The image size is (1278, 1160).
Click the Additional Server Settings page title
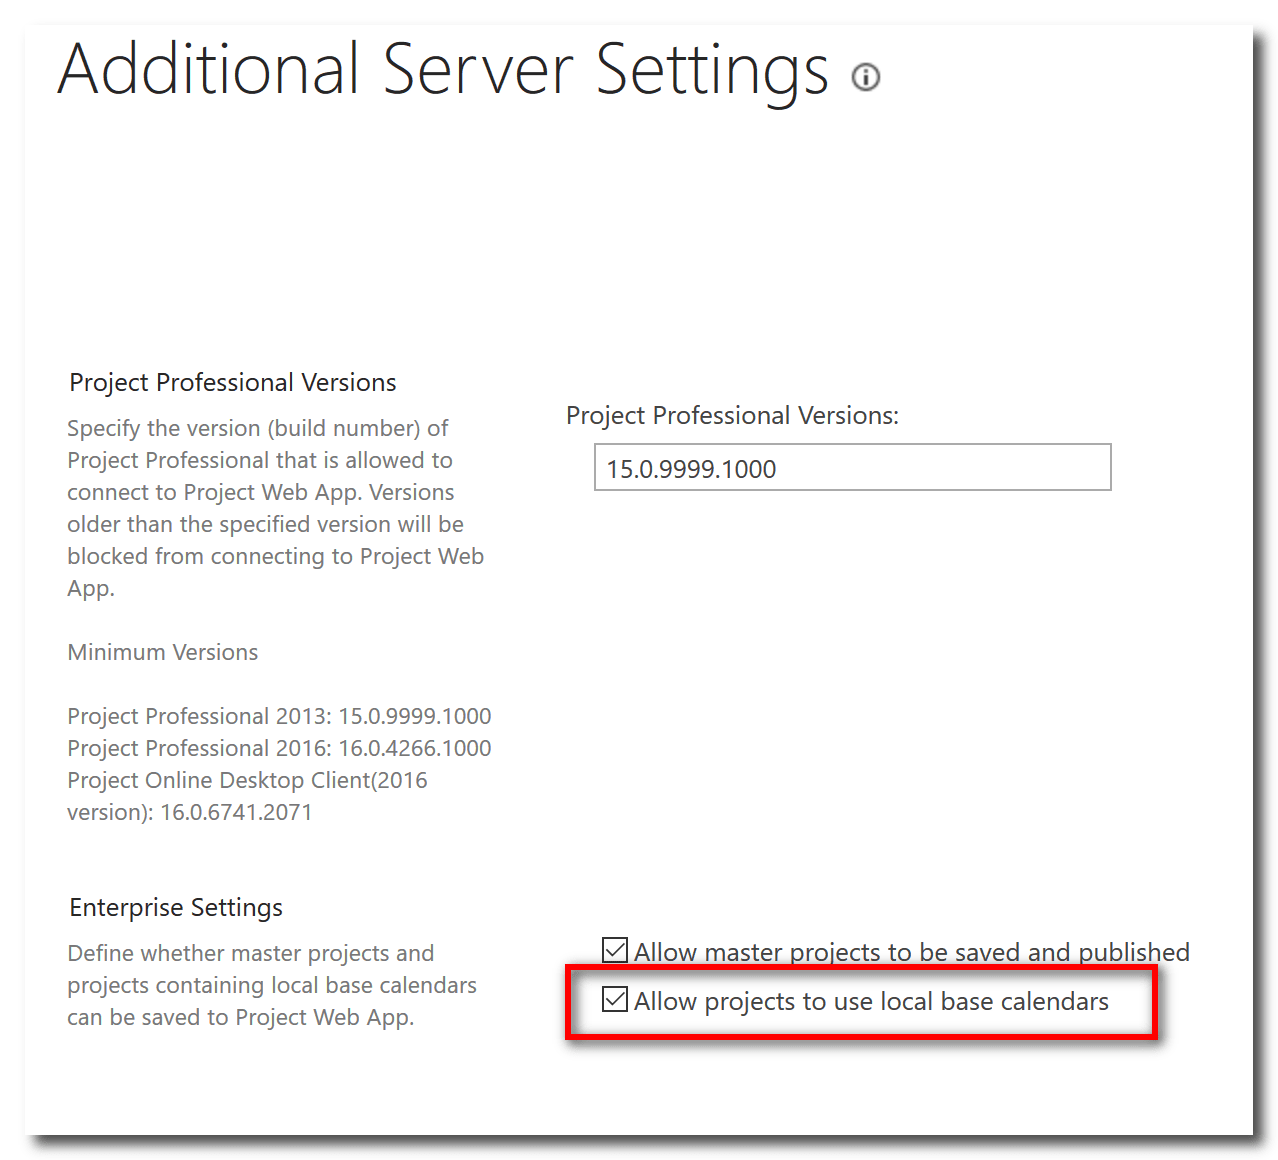[443, 70]
